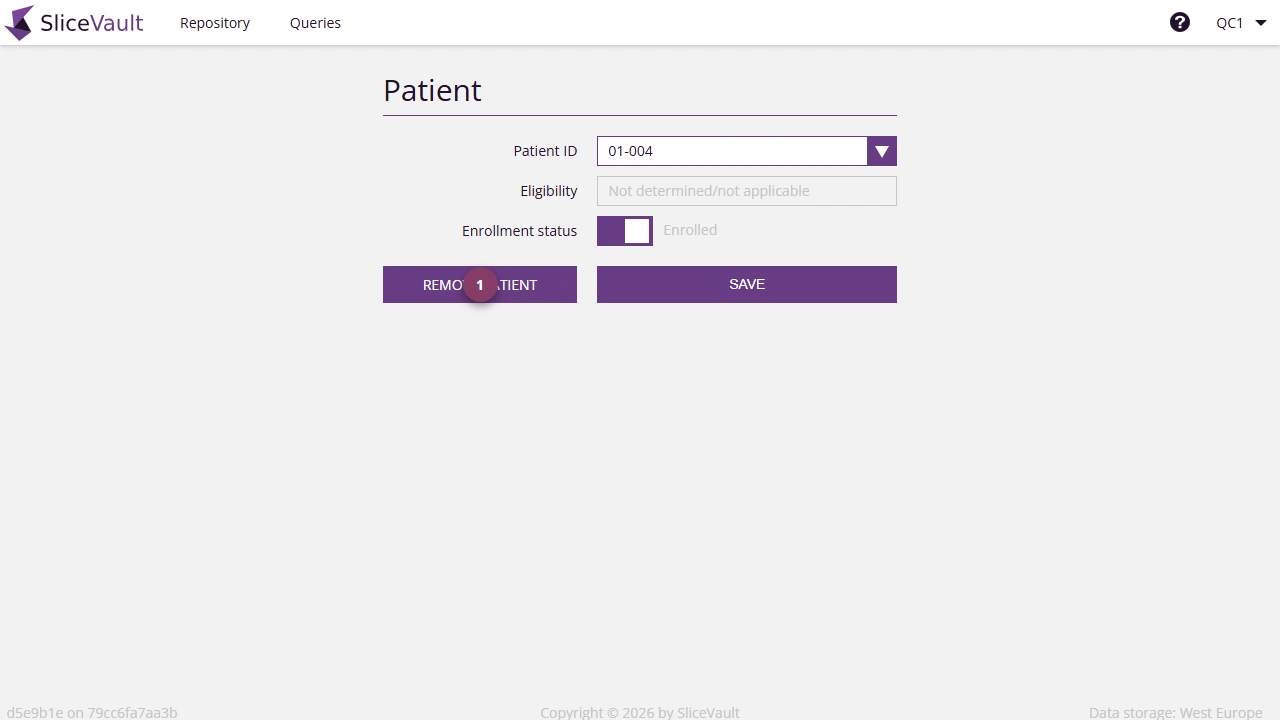Image resolution: width=1280 pixels, height=720 pixels.
Task: Click the Eligibility field
Action: (x=746, y=191)
